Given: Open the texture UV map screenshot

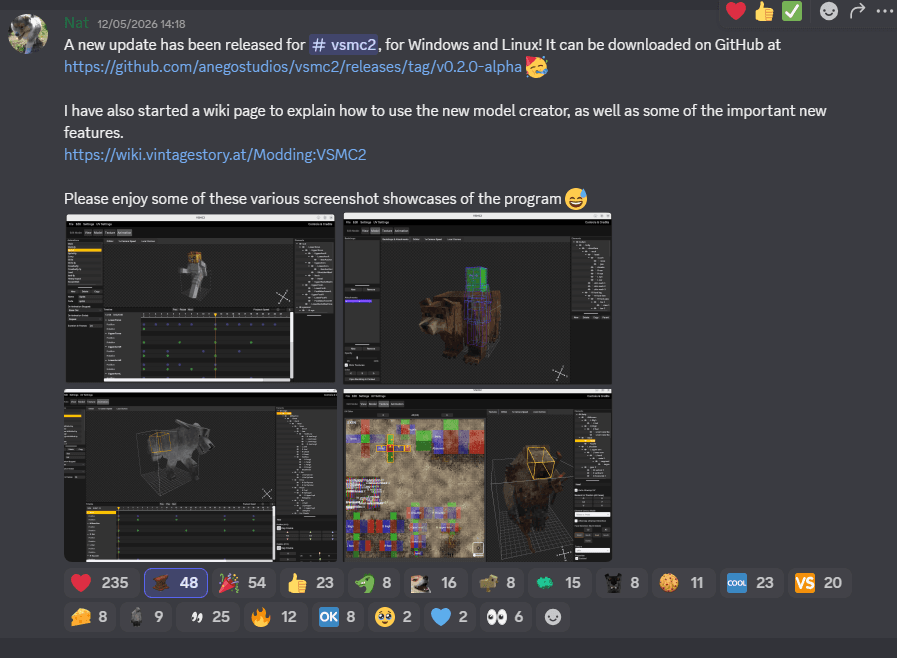Looking at the screenshot, I should tap(478, 475).
